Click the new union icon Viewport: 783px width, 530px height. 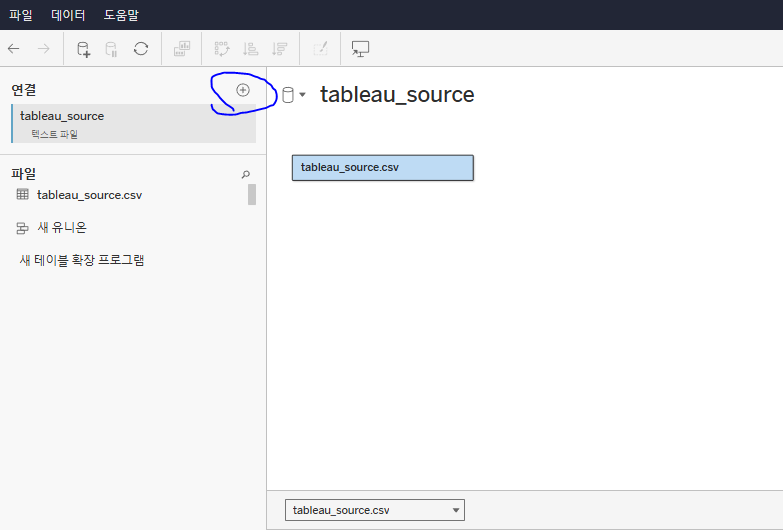(x=22, y=228)
